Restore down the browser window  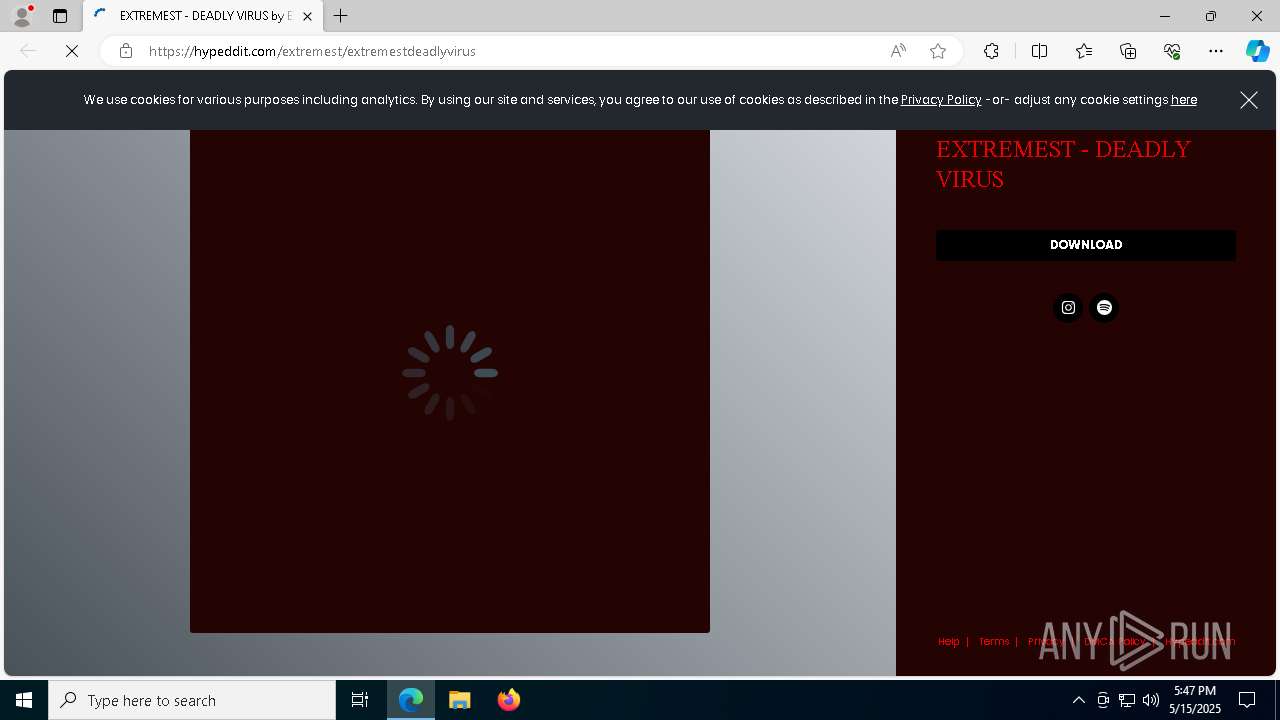[1210, 16]
